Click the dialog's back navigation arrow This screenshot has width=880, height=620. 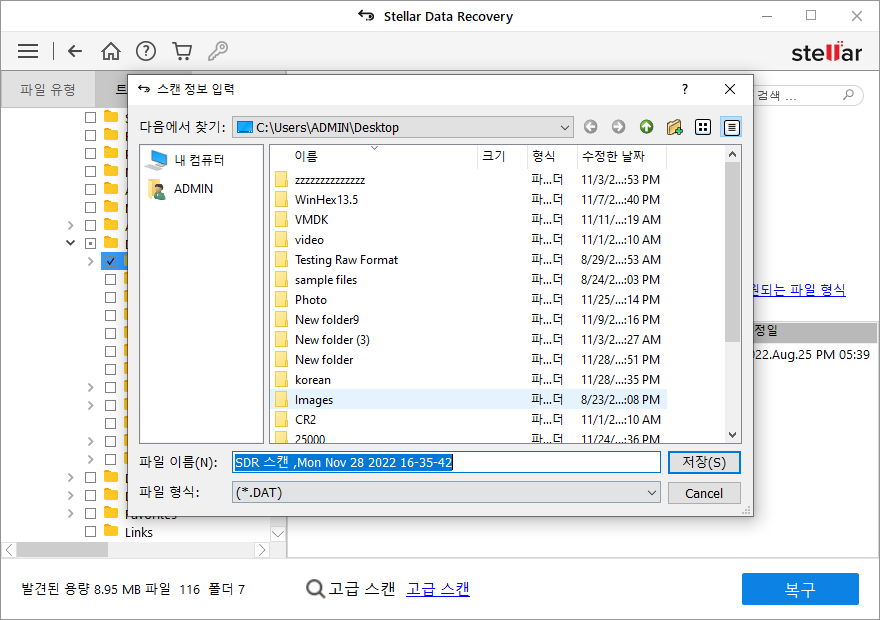(590, 127)
